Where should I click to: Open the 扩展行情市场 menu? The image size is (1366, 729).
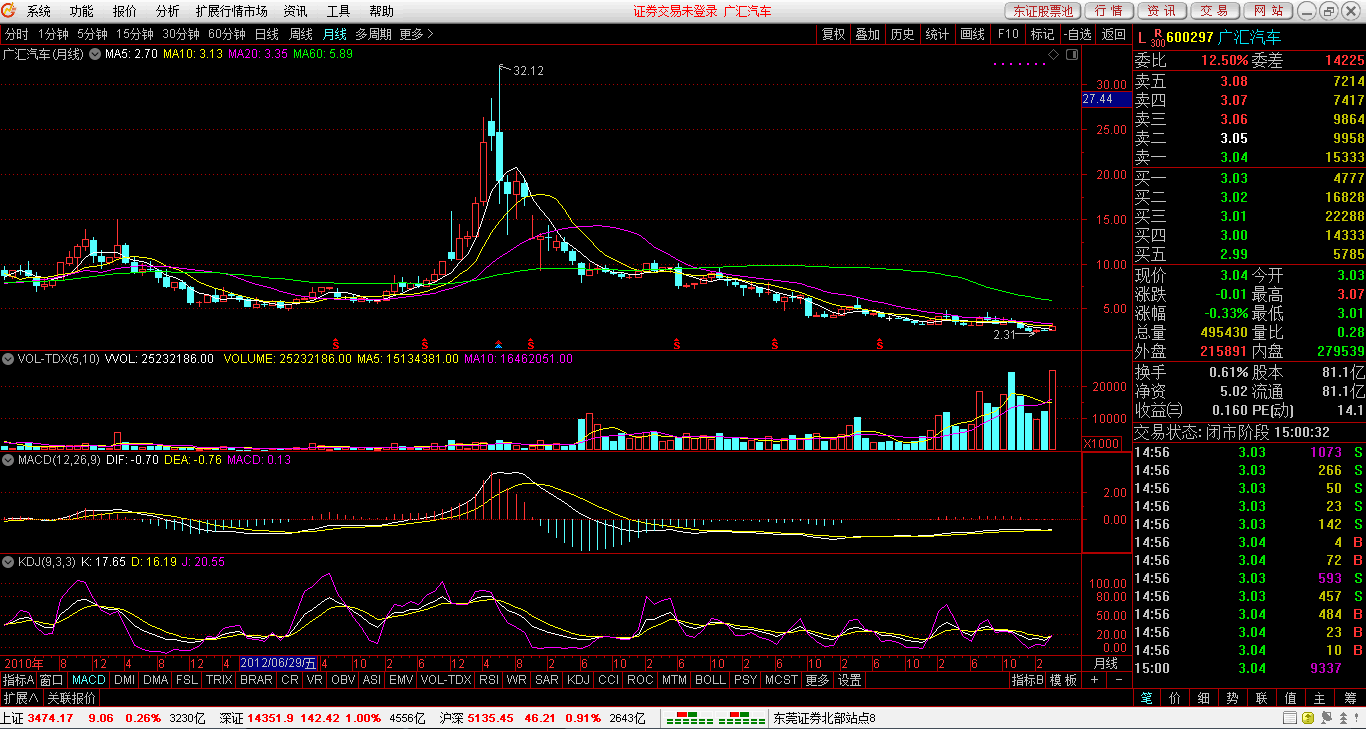232,12
